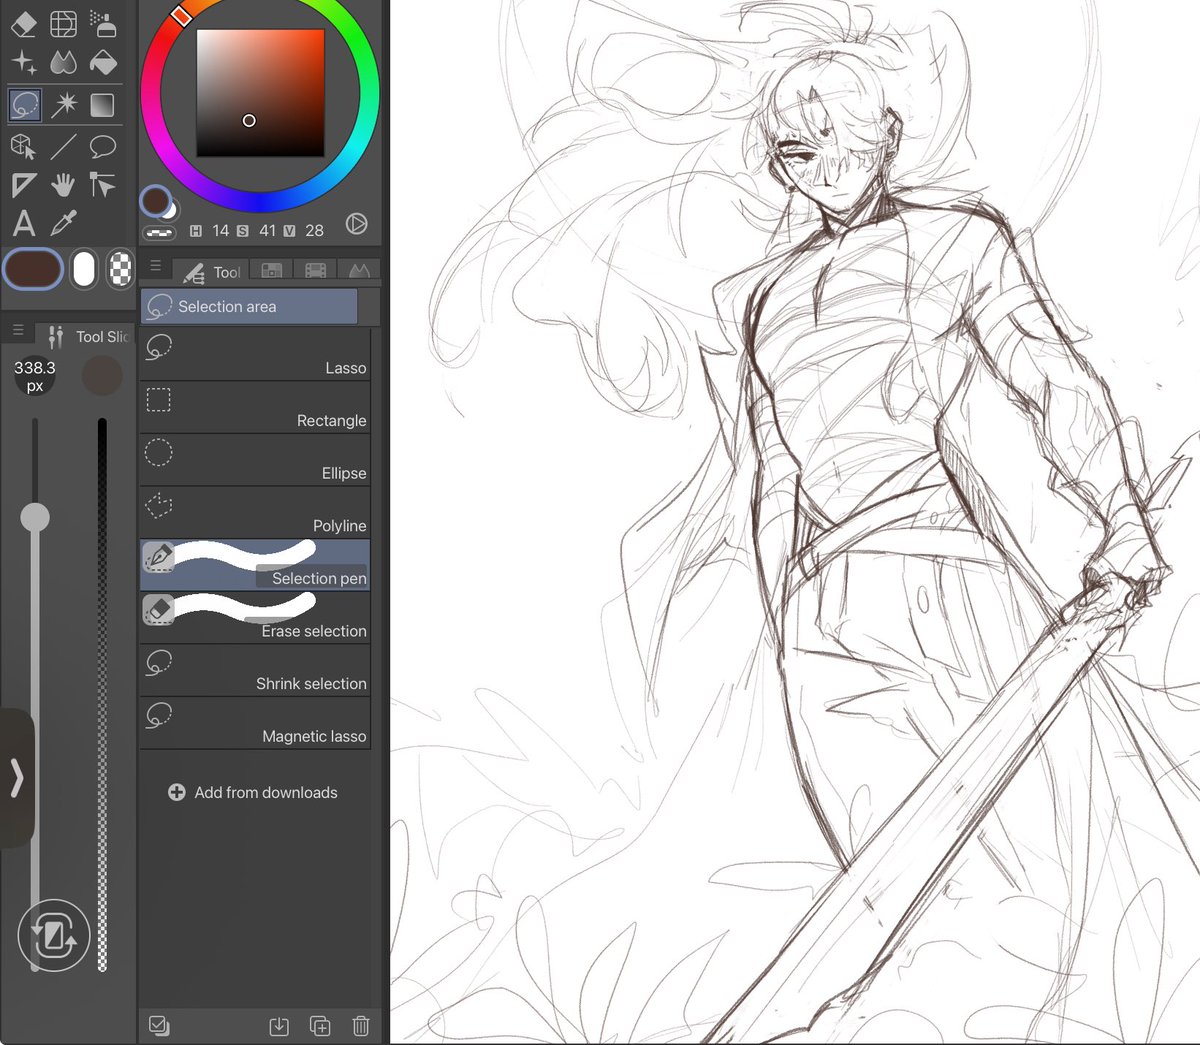This screenshot has width=1200, height=1045.
Task: Select the Decoration sparkle tool
Action: click(24, 62)
